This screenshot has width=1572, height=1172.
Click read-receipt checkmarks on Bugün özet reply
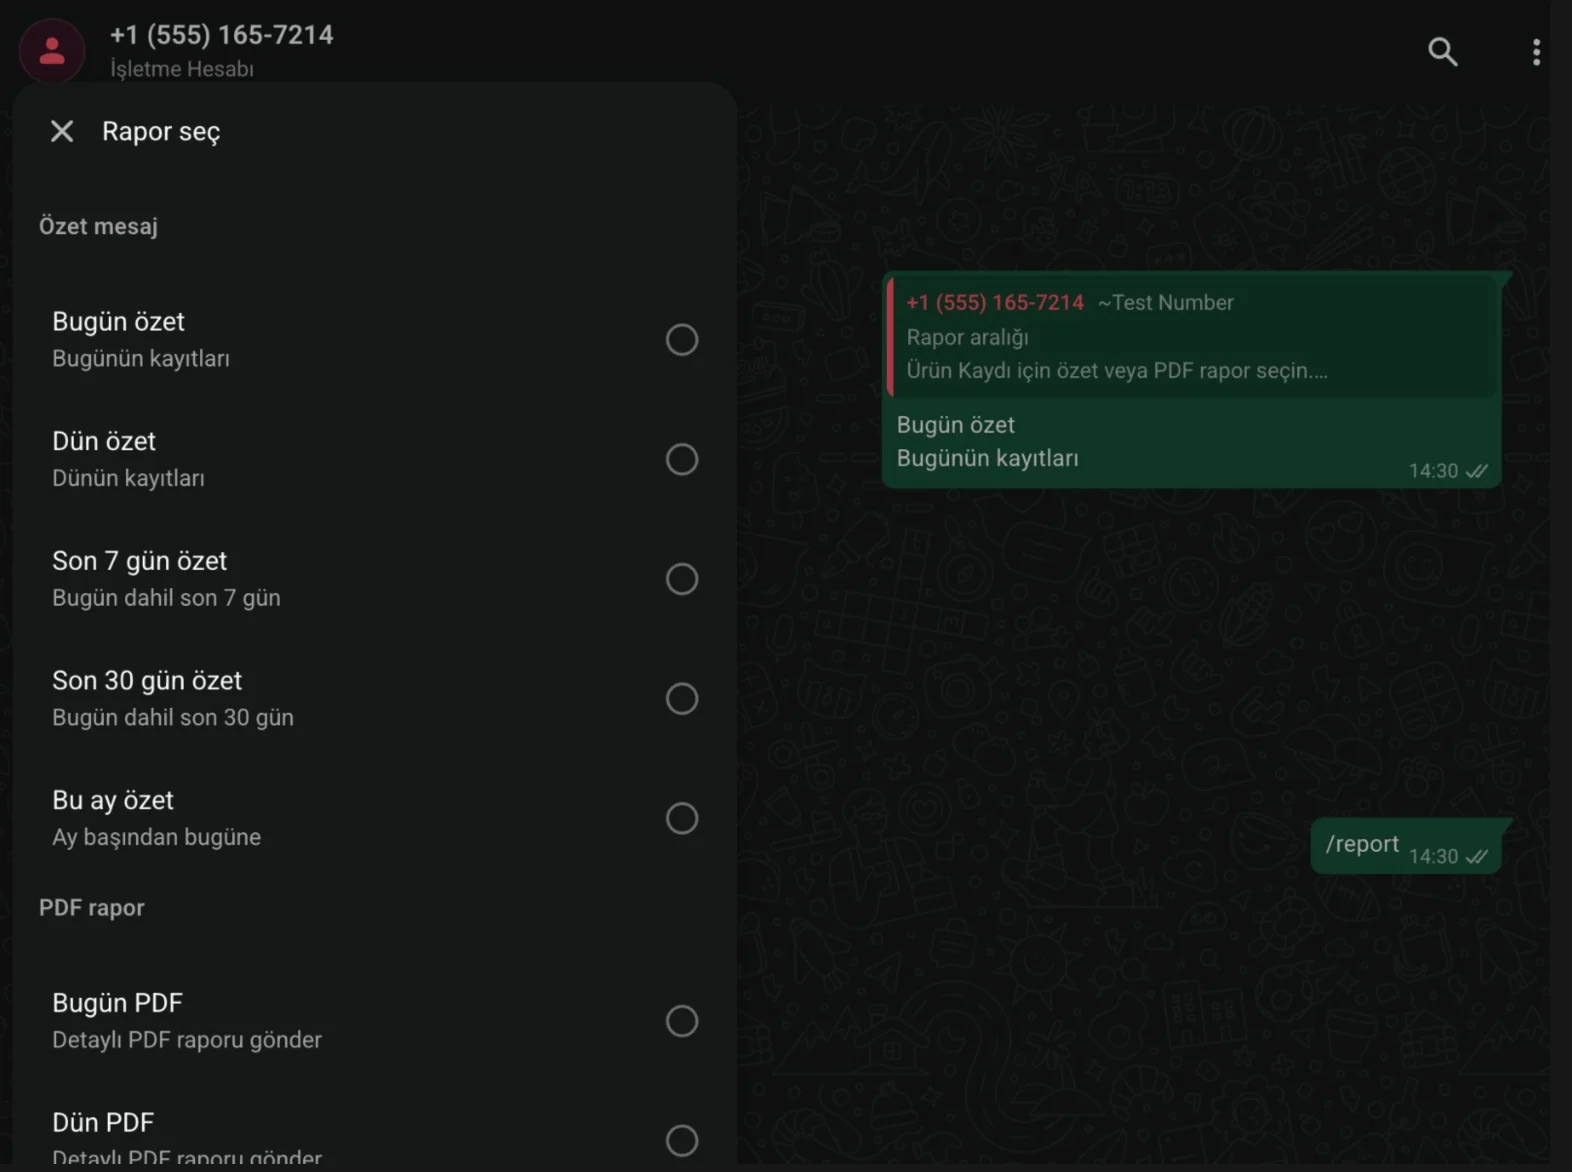point(1477,471)
